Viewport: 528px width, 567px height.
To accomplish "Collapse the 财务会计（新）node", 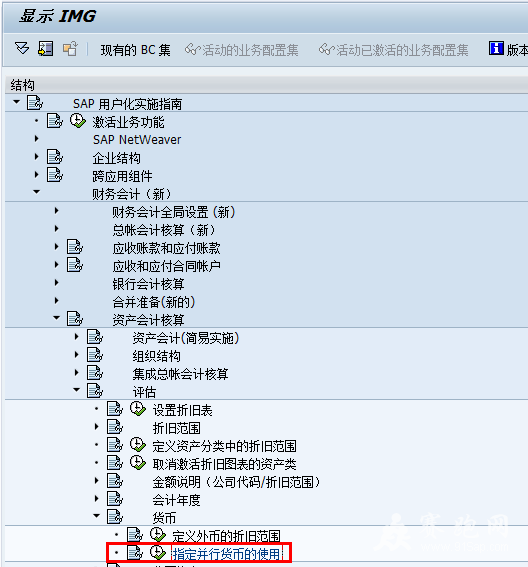I will pos(36,192).
